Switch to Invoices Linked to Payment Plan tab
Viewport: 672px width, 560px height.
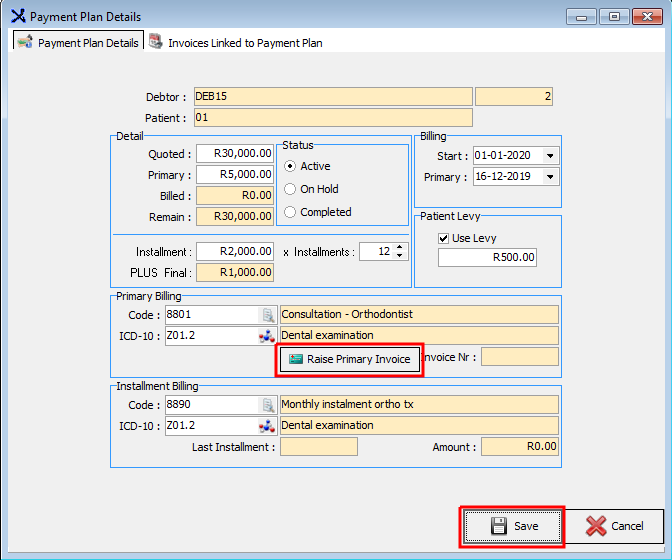click(236, 43)
